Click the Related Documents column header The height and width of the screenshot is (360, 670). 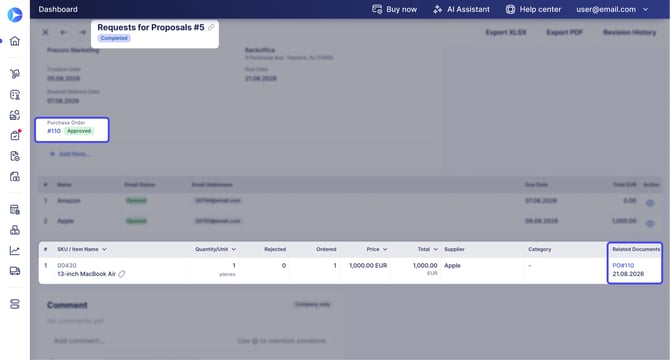636,249
